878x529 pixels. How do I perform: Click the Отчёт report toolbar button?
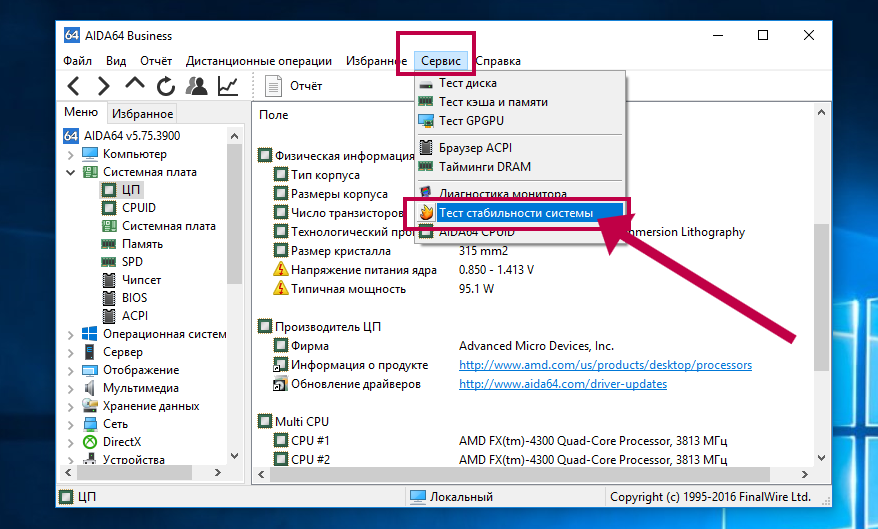tap(295, 86)
